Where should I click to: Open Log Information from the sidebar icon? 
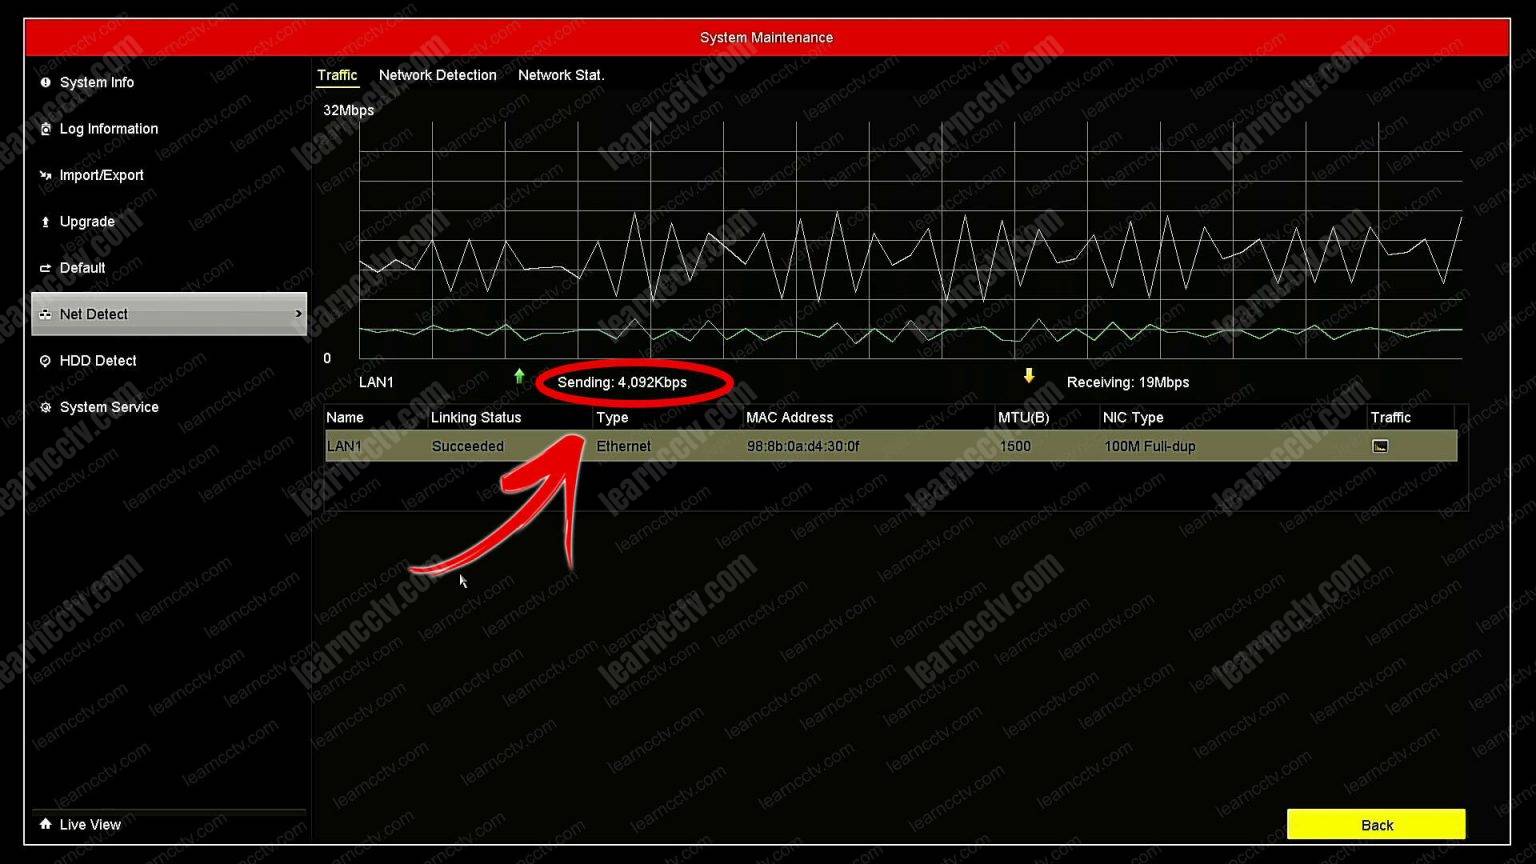coord(45,128)
